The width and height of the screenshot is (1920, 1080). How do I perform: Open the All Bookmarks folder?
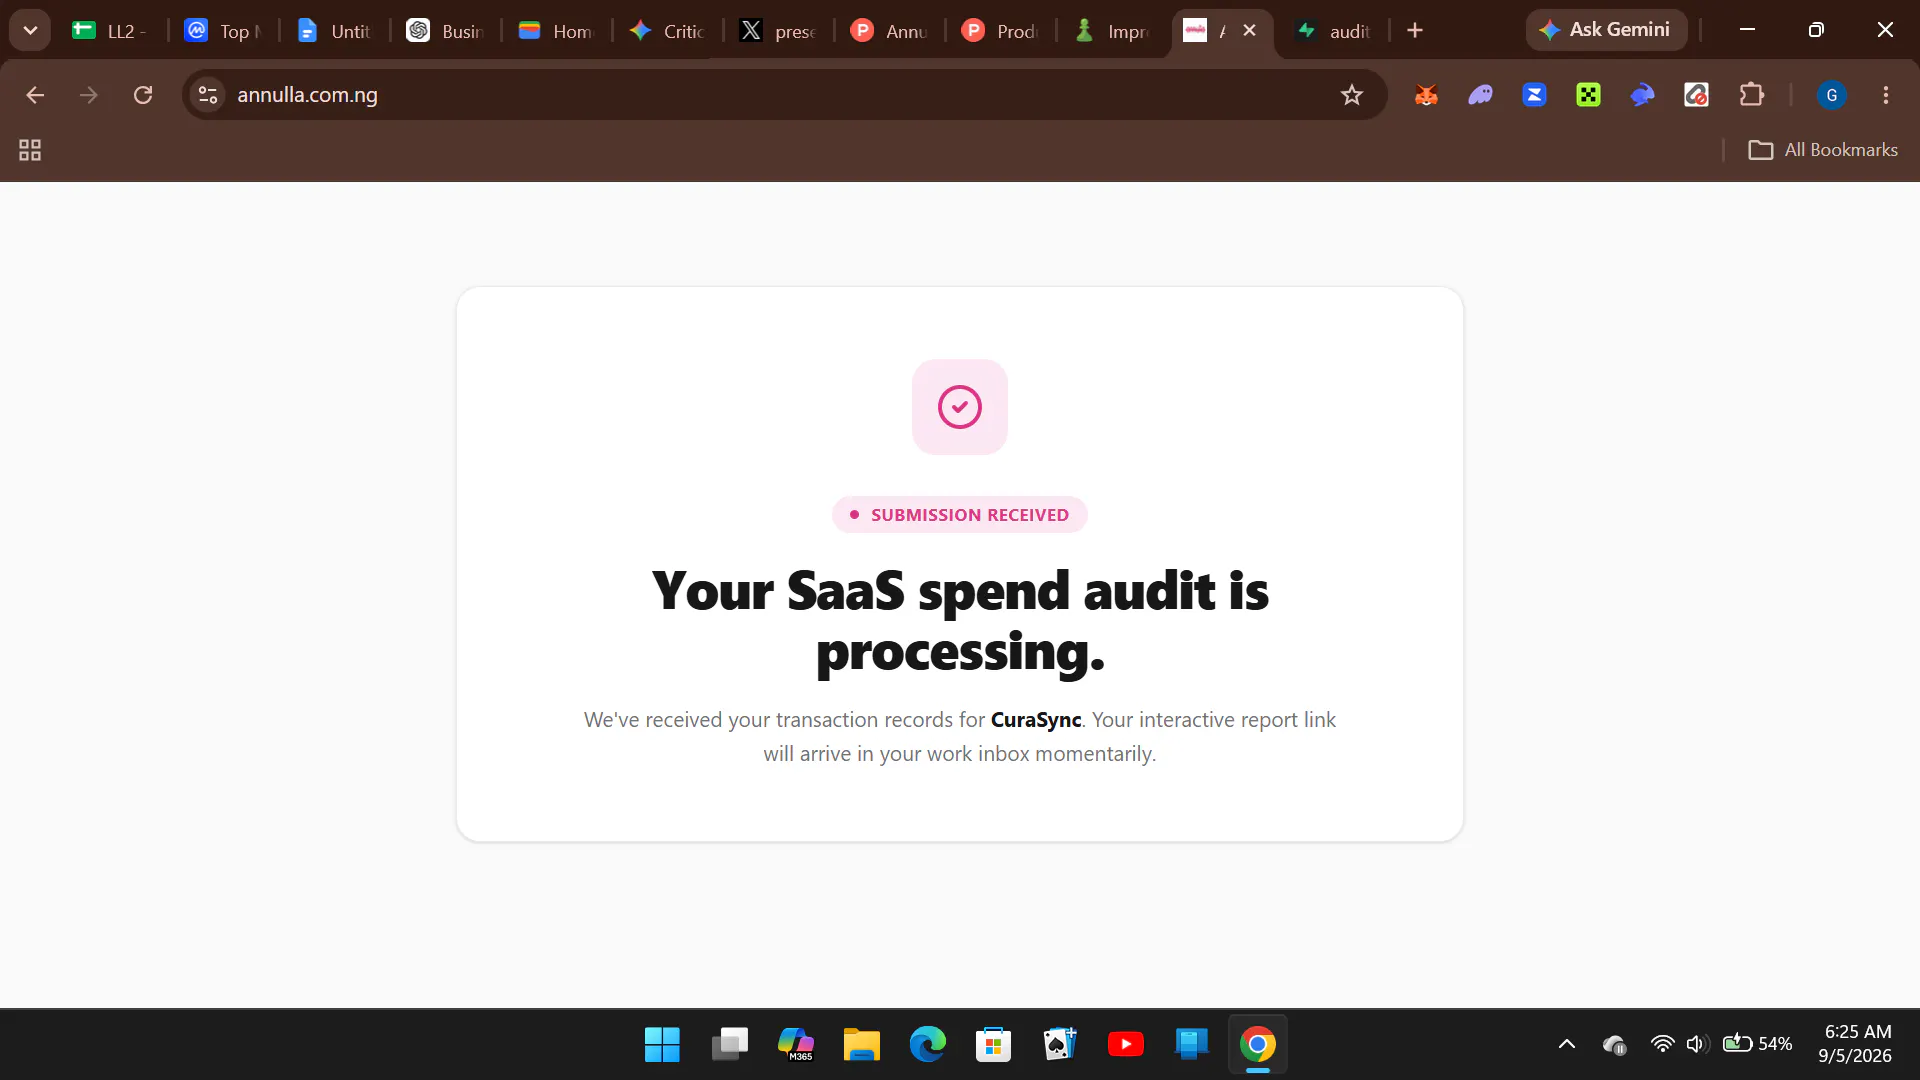coord(1823,150)
